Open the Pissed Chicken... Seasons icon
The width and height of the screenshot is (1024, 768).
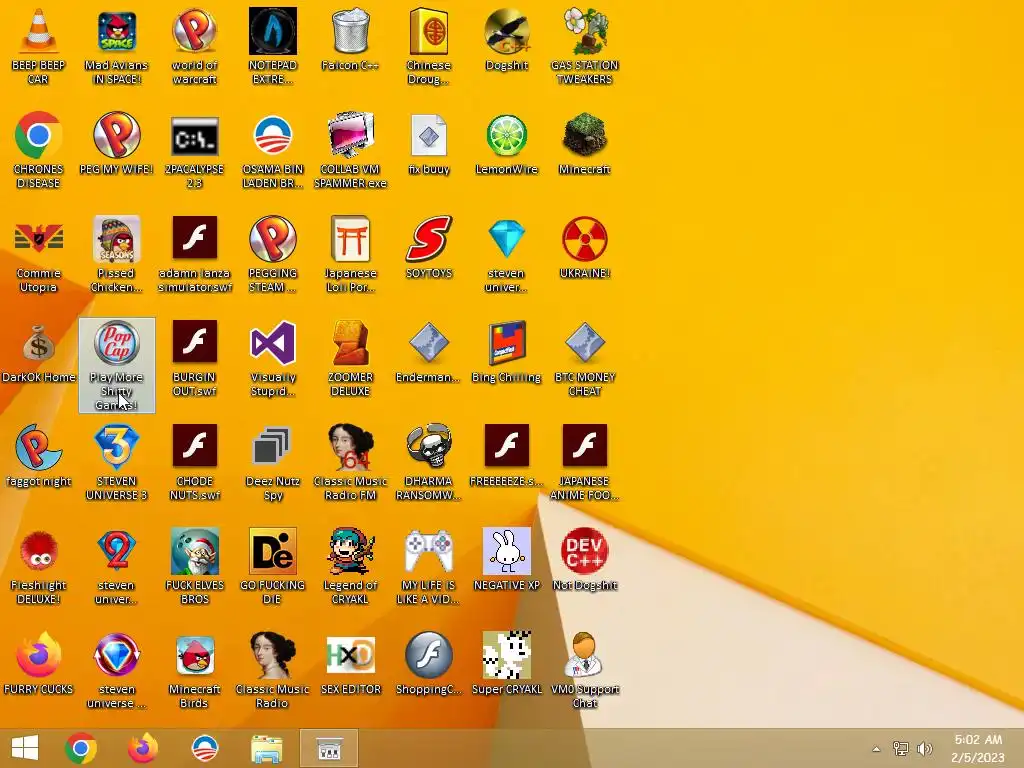[x=116, y=239]
